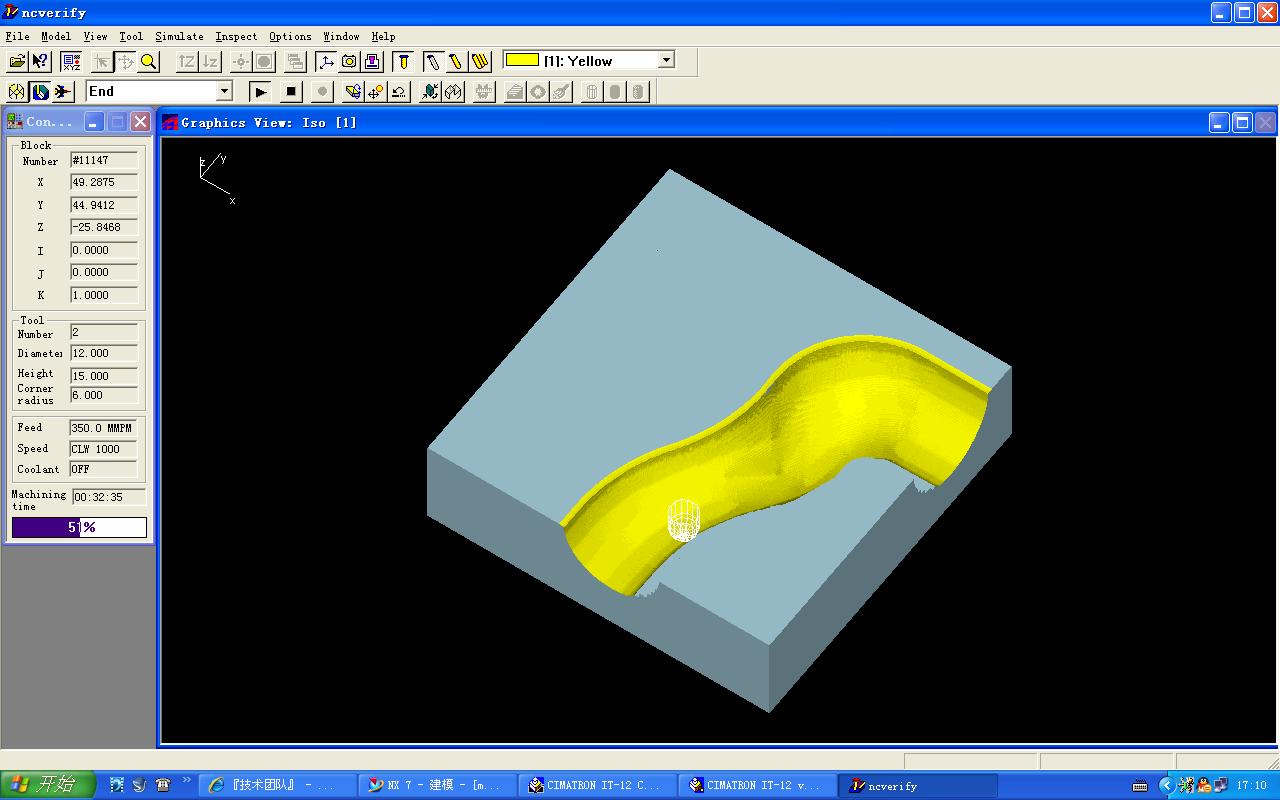Open the Help menu
Viewport: 1280px width, 800px height.
point(383,36)
